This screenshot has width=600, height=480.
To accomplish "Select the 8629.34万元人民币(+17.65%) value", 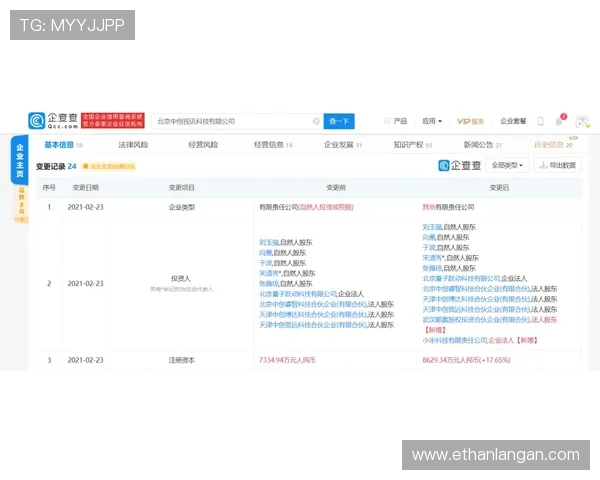I will click(466, 360).
